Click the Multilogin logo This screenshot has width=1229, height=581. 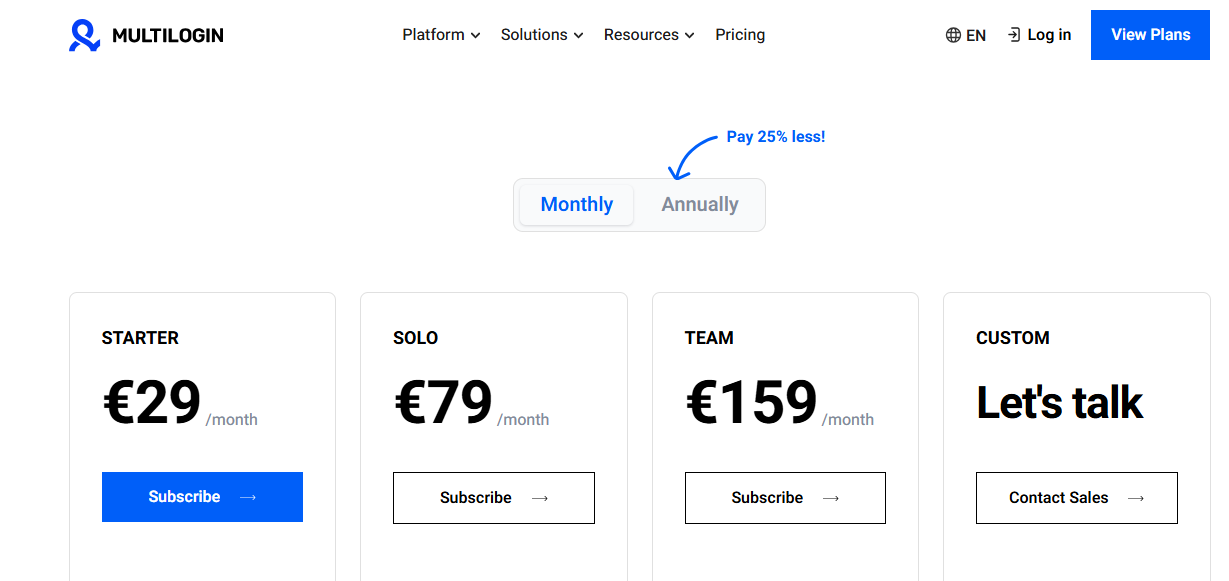[x=145, y=34]
